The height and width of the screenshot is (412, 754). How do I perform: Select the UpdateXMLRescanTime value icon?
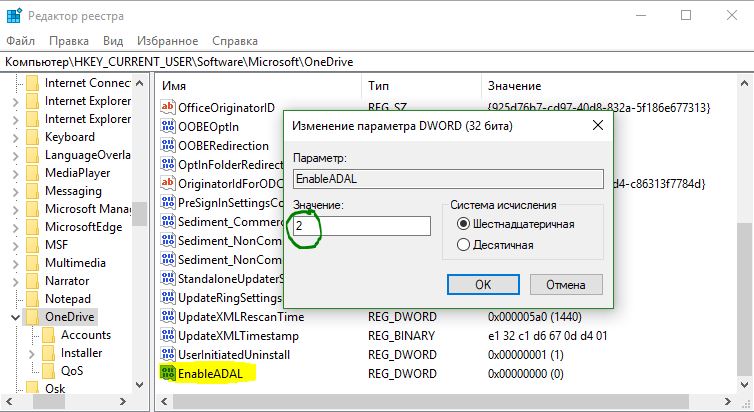167,316
